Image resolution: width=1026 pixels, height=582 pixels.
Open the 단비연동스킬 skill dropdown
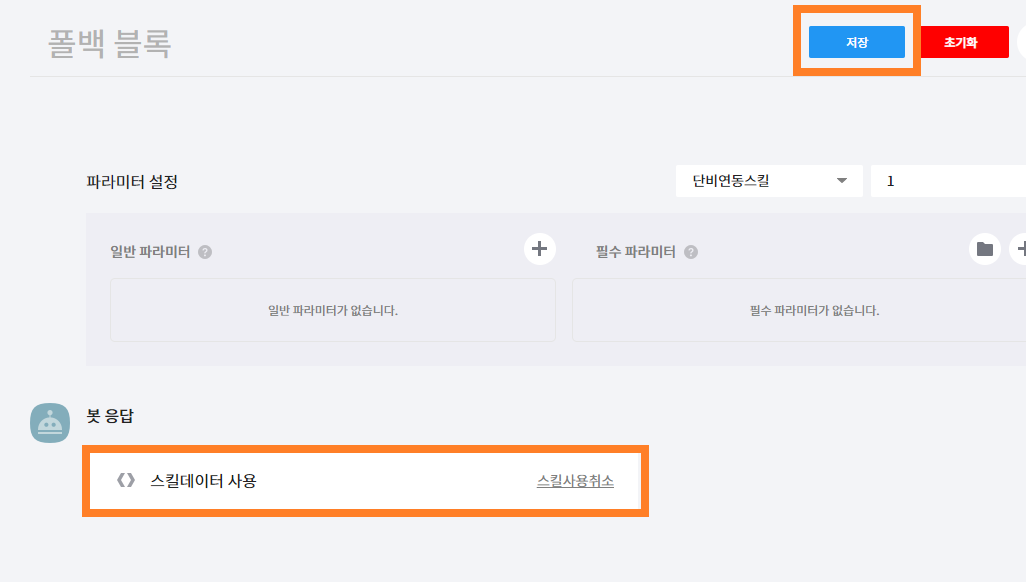point(769,181)
